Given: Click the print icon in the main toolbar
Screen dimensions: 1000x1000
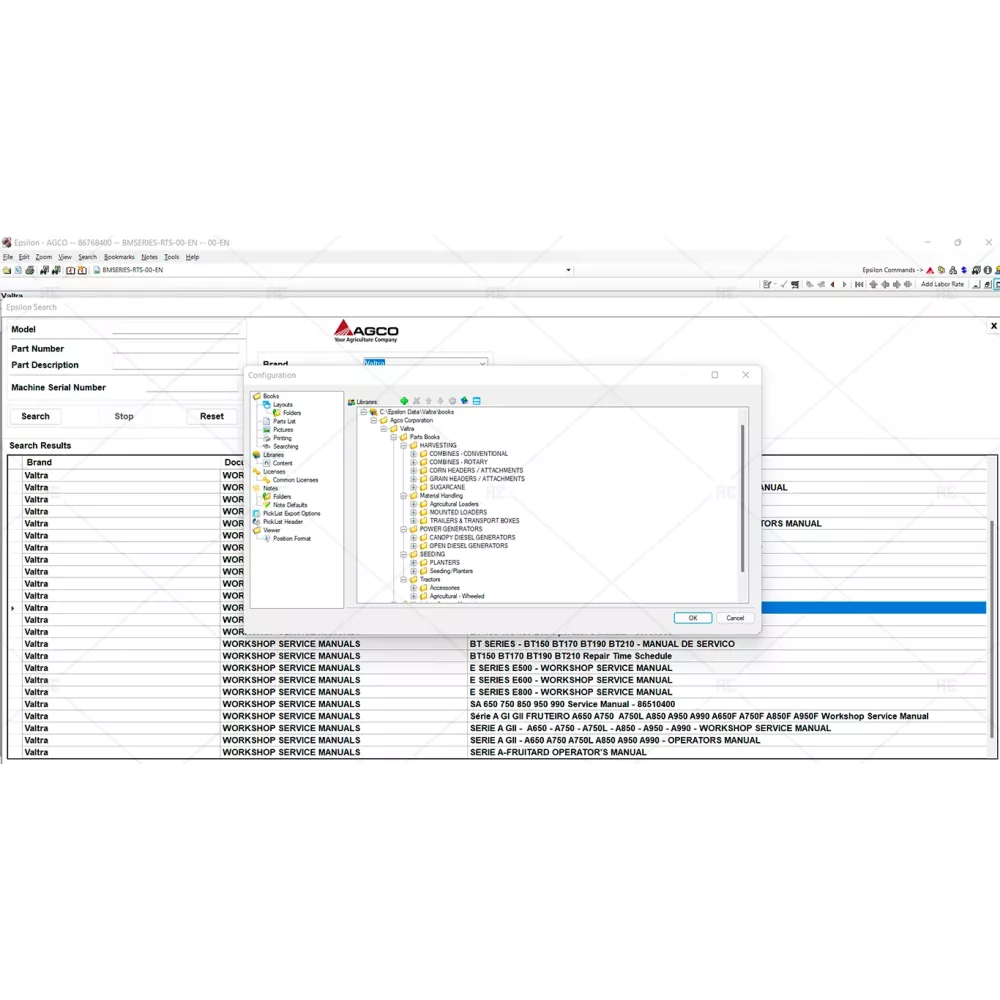Looking at the screenshot, I should 30,270.
